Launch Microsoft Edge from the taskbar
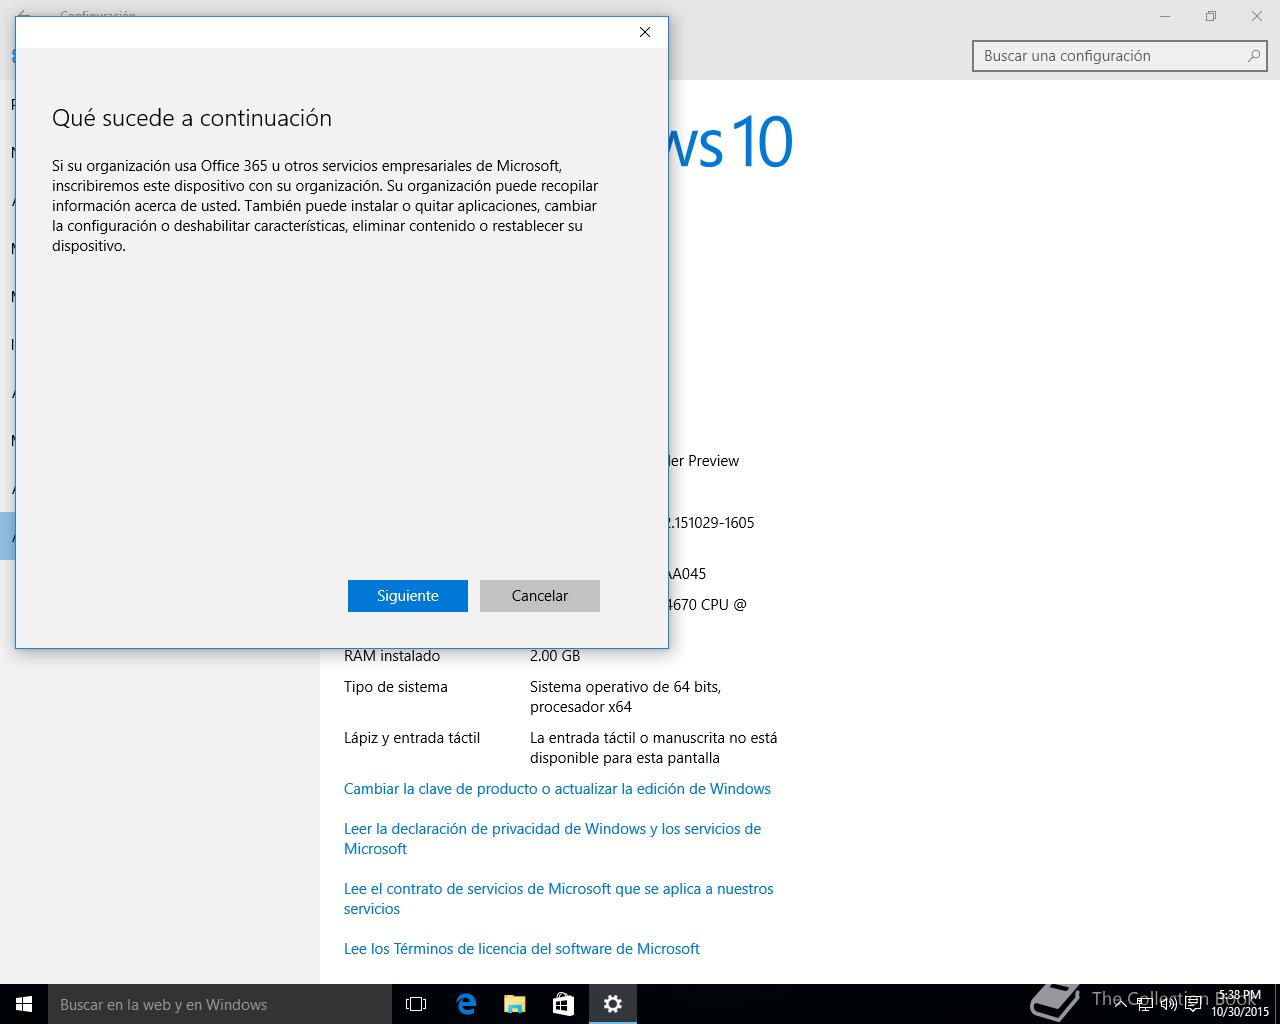Image resolution: width=1280 pixels, height=1024 pixels. pyautogui.click(x=466, y=1004)
